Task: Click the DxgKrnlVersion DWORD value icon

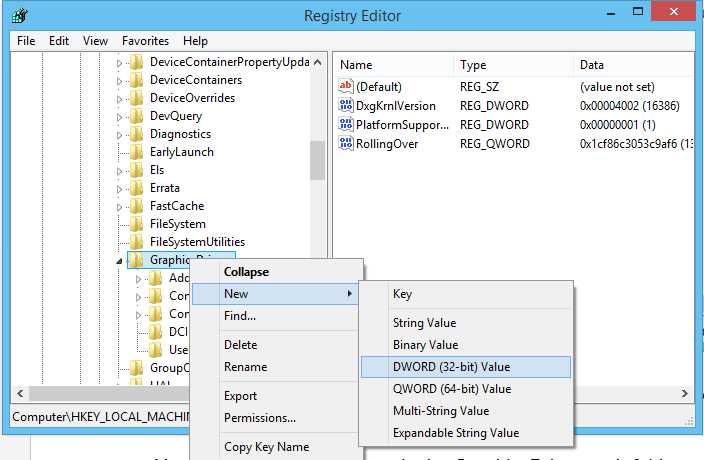Action: [x=346, y=105]
